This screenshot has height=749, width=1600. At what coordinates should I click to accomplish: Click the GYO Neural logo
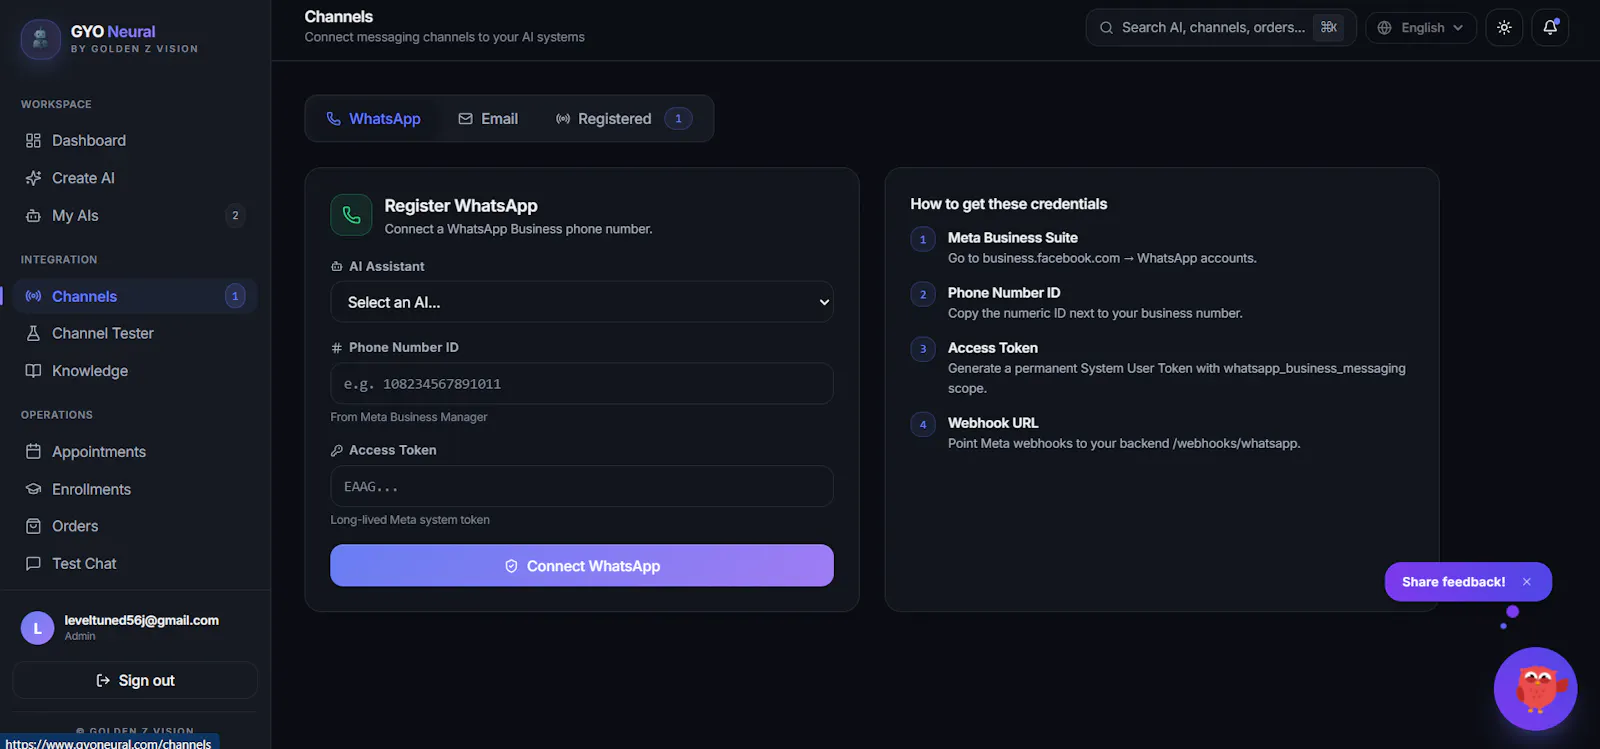click(x=41, y=39)
